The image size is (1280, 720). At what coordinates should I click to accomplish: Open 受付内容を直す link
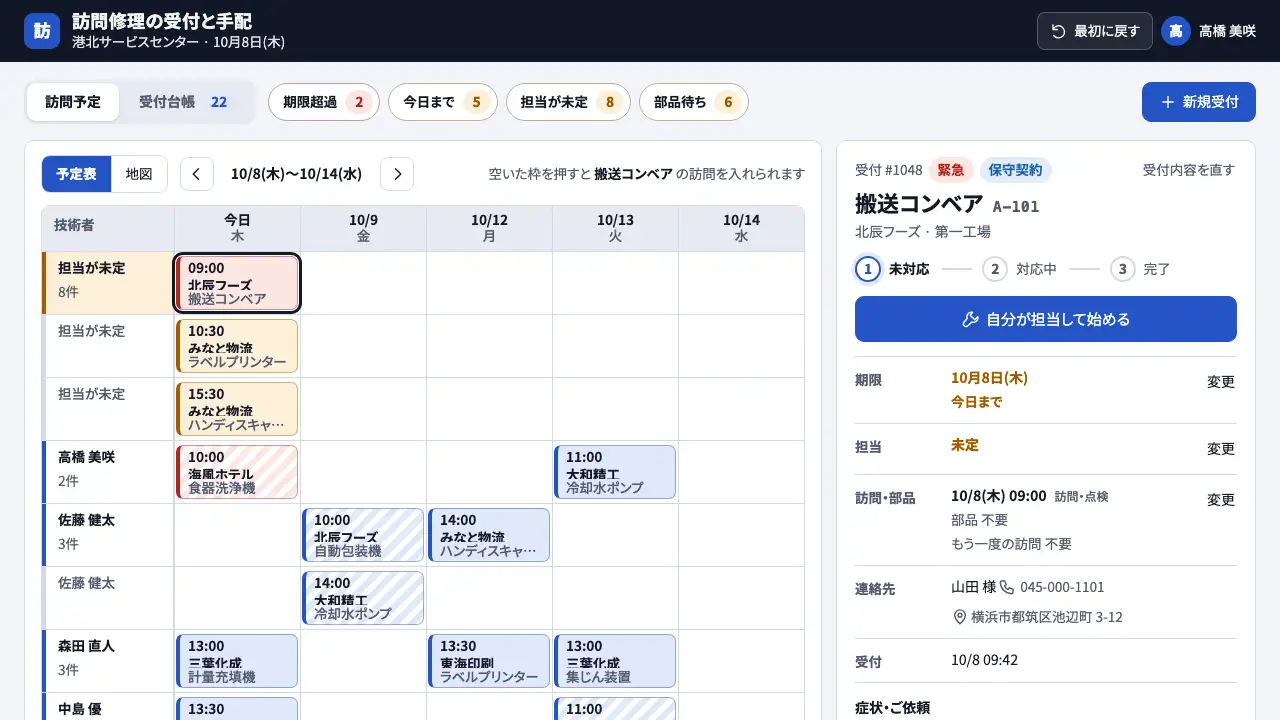(x=1189, y=170)
